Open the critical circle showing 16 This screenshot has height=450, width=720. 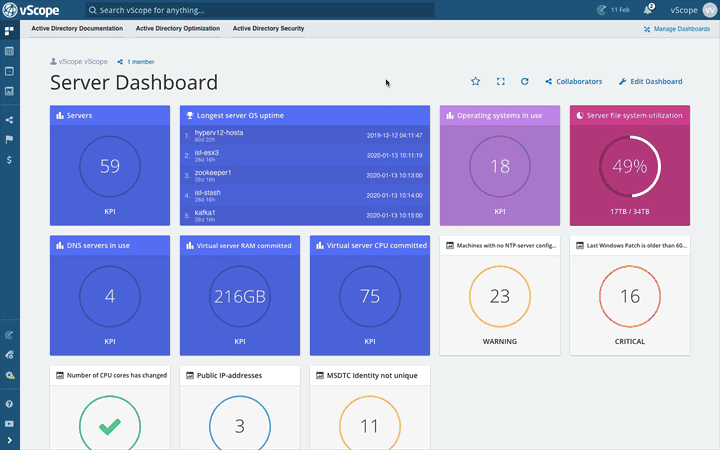click(x=630, y=296)
